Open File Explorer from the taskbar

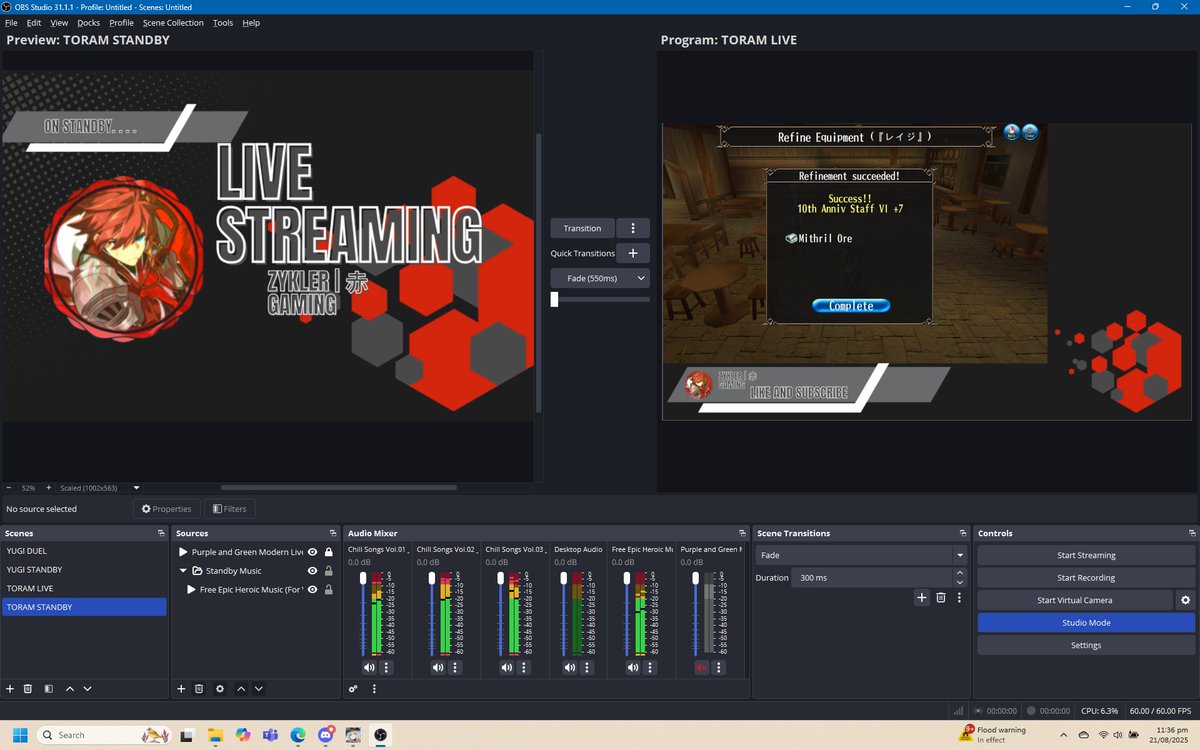(214, 734)
